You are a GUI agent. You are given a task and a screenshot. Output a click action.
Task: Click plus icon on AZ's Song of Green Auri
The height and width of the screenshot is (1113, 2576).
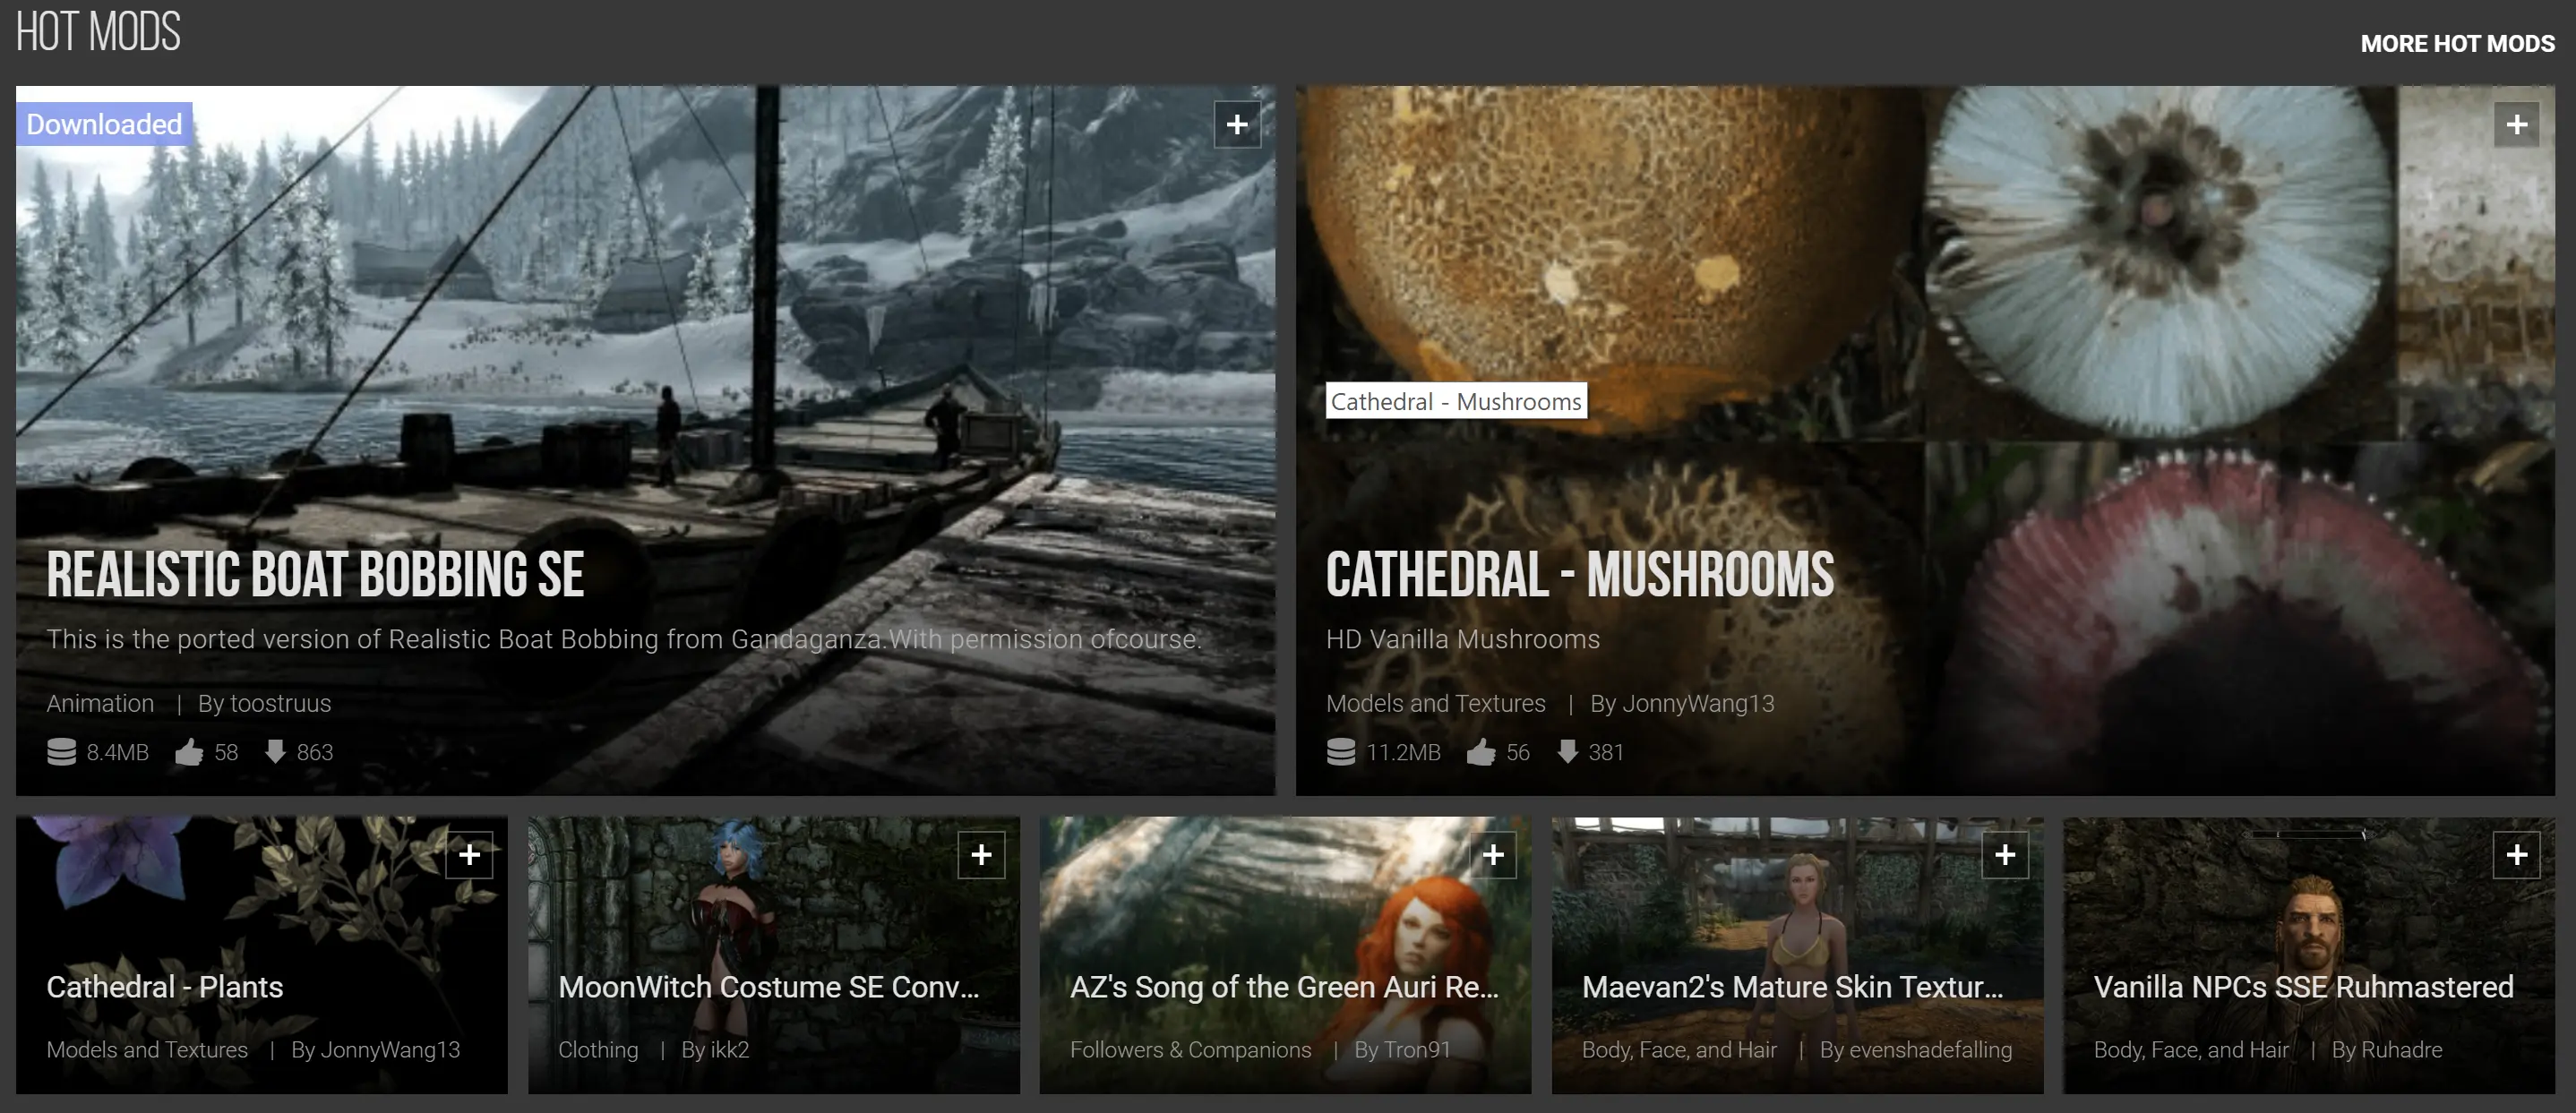click(x=1493, y=855)
